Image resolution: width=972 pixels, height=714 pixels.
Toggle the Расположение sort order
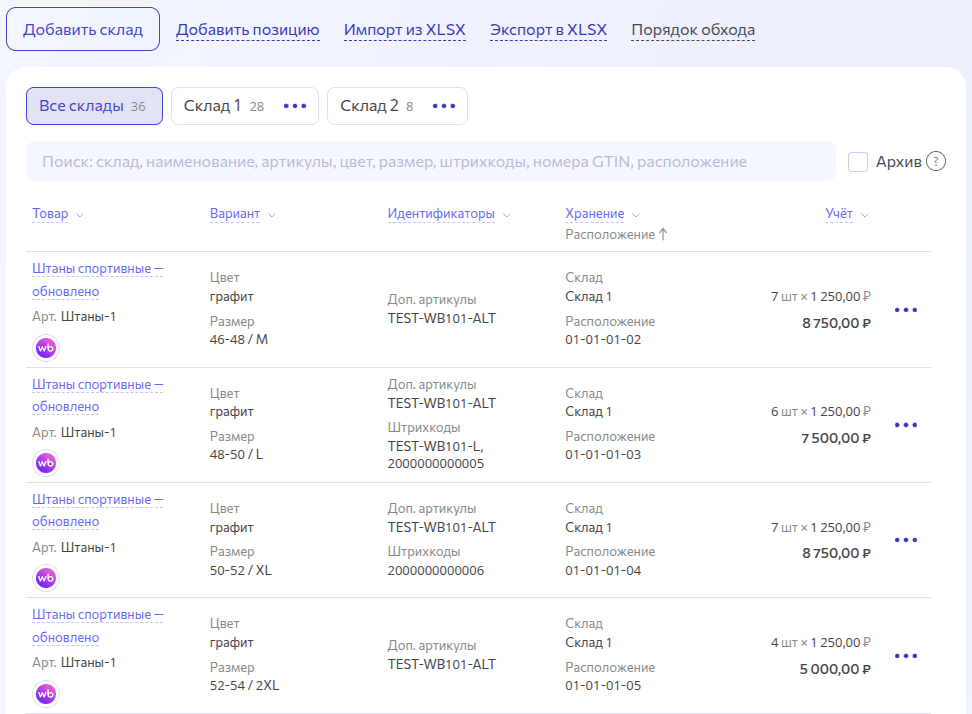(x=616, y=234)
